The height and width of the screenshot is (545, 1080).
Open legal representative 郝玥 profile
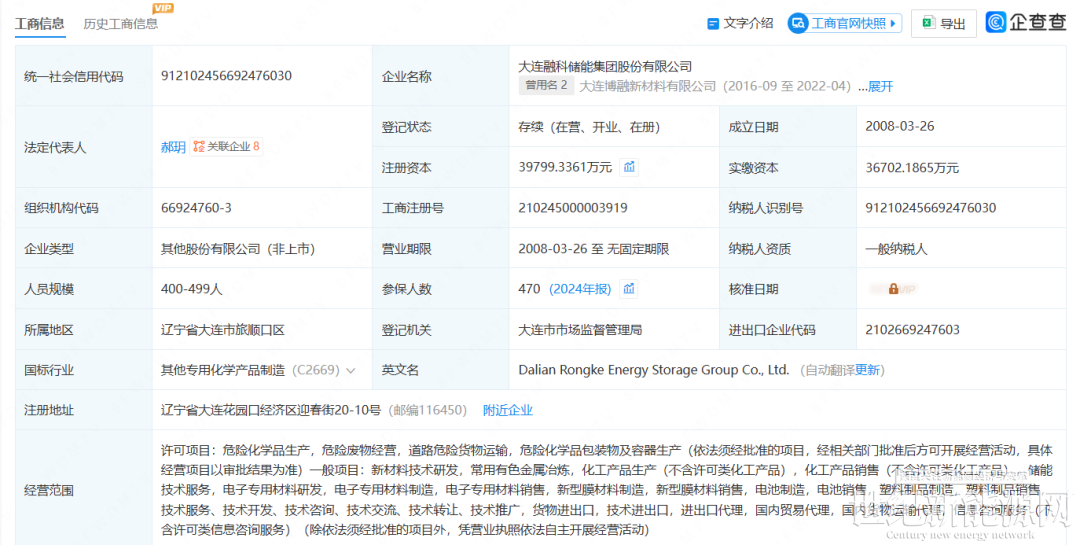pos(173,147)
